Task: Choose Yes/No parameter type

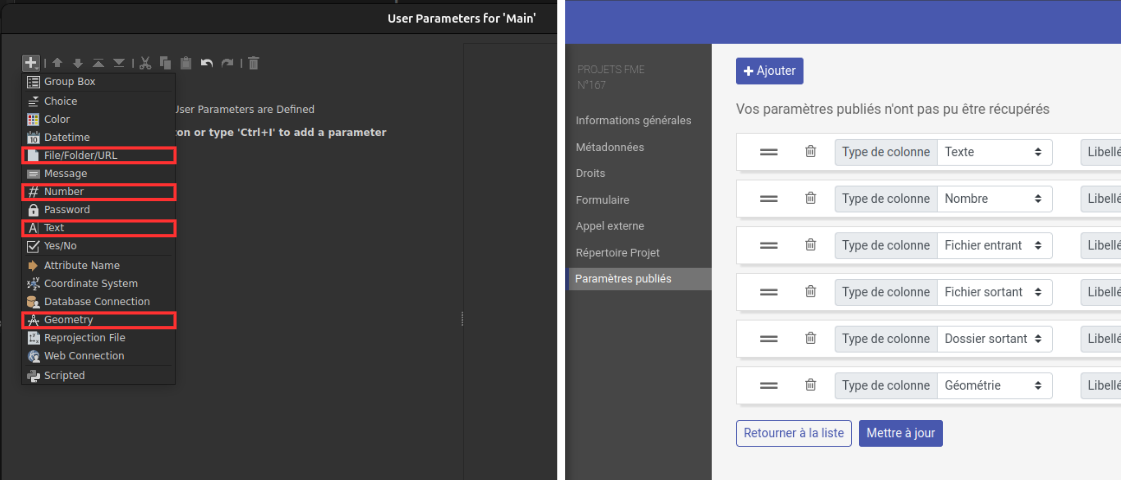Action: pyautogui.click(x=99, y=246)
